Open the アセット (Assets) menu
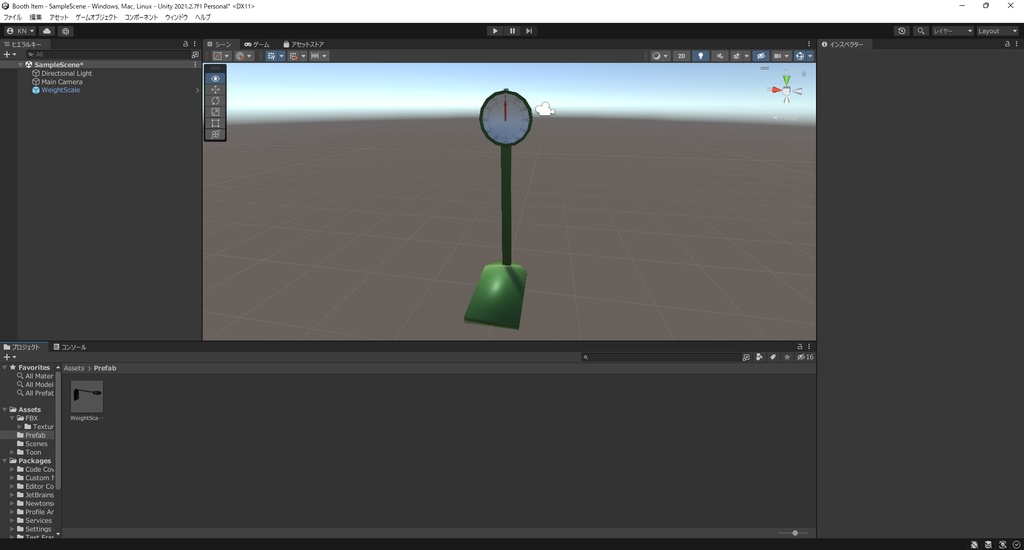 (59, 18)
